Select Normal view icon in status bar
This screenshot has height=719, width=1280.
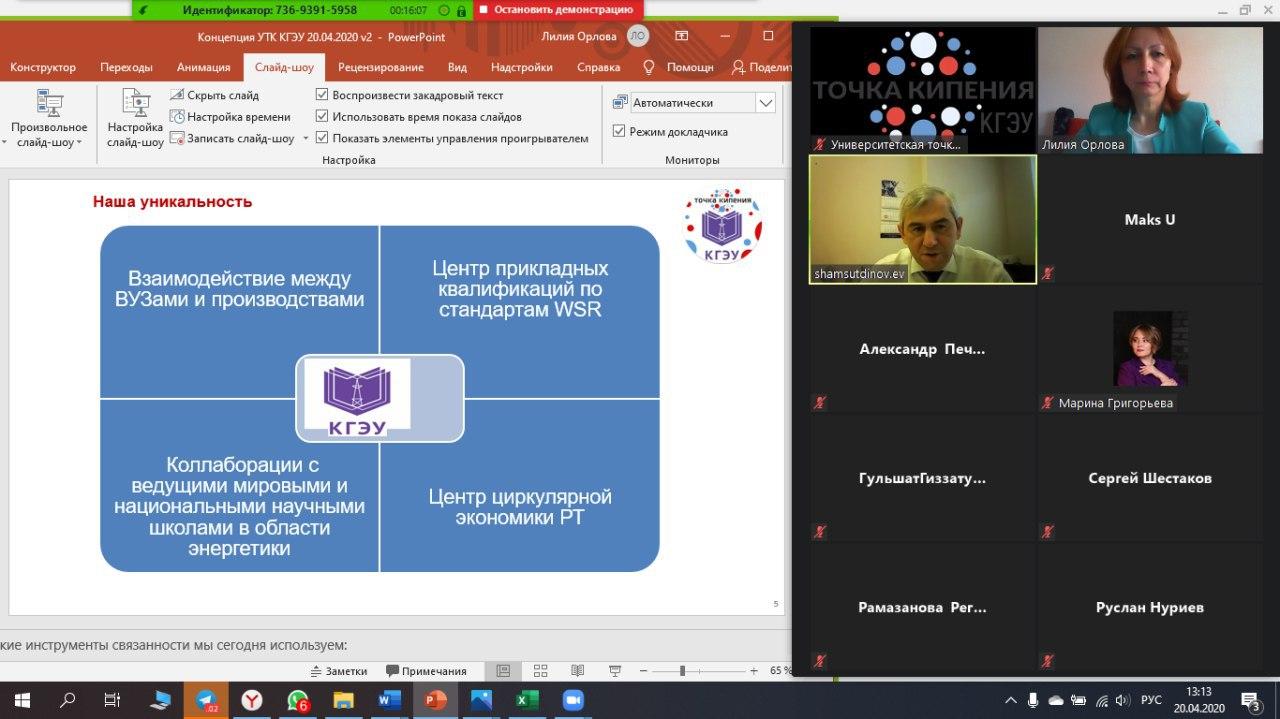pyautogui.click(x=503, y=671)
